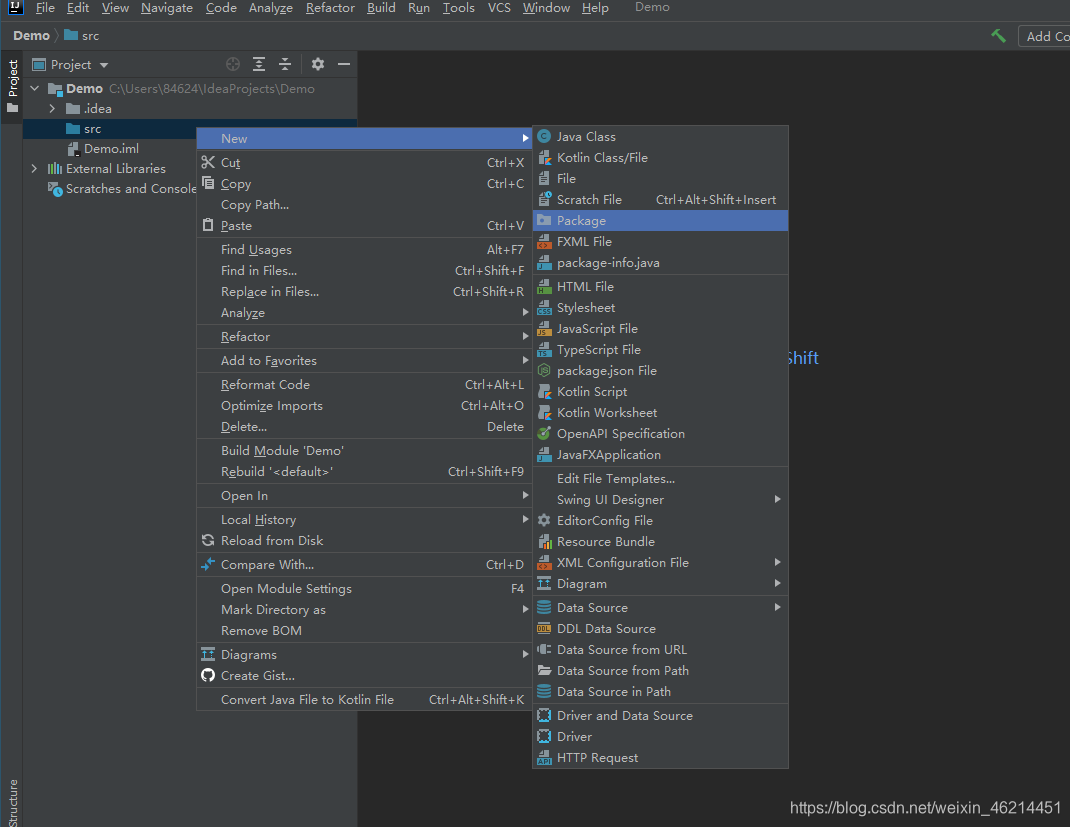
Task: Choose Mark Directory as
Action: 364,609
